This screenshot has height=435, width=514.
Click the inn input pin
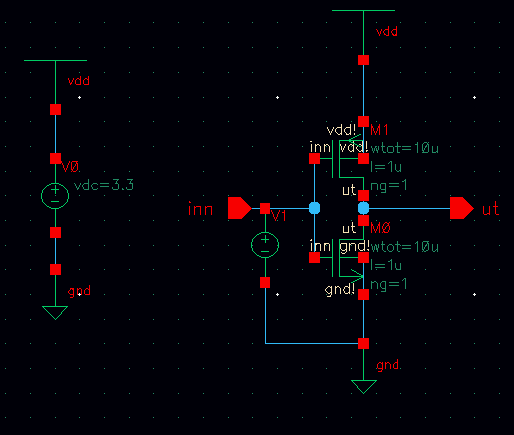pos(240,208)
